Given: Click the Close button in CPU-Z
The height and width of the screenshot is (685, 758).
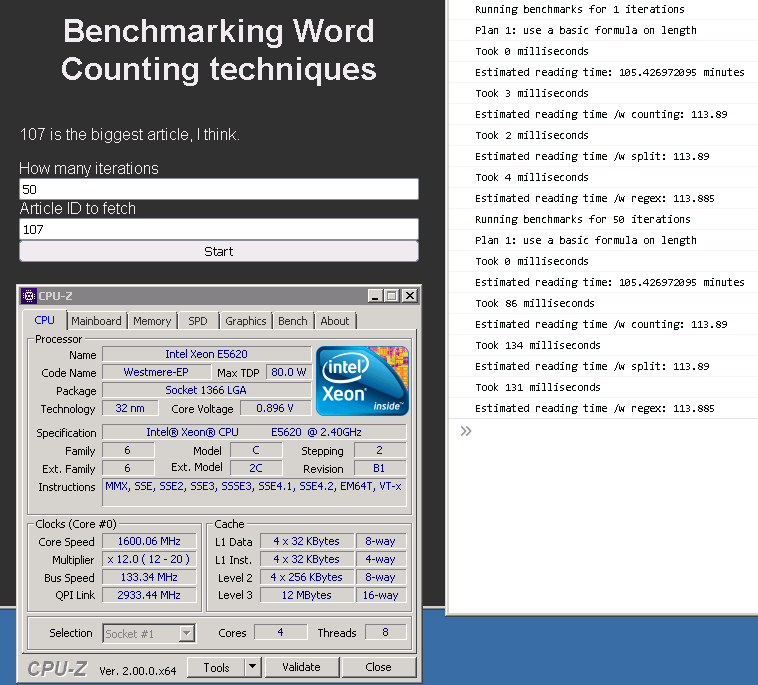Looking at the screenshot, I should (378, 667).
